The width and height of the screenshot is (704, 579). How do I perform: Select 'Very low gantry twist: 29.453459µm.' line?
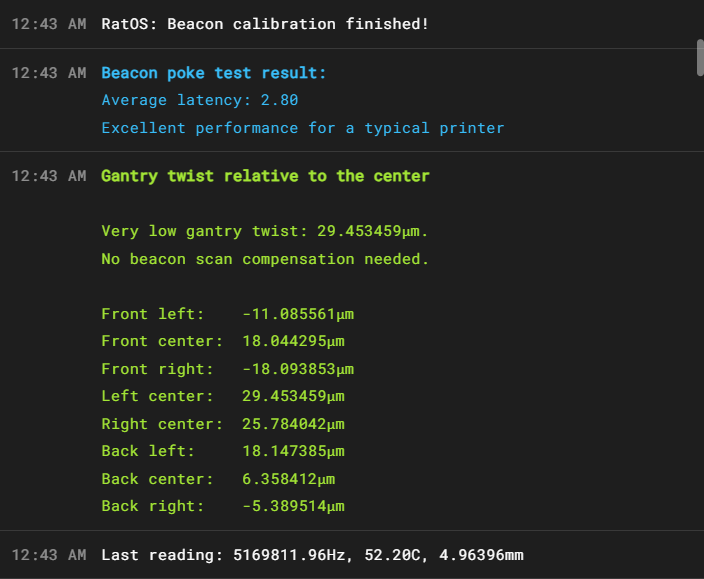point(265,231)
